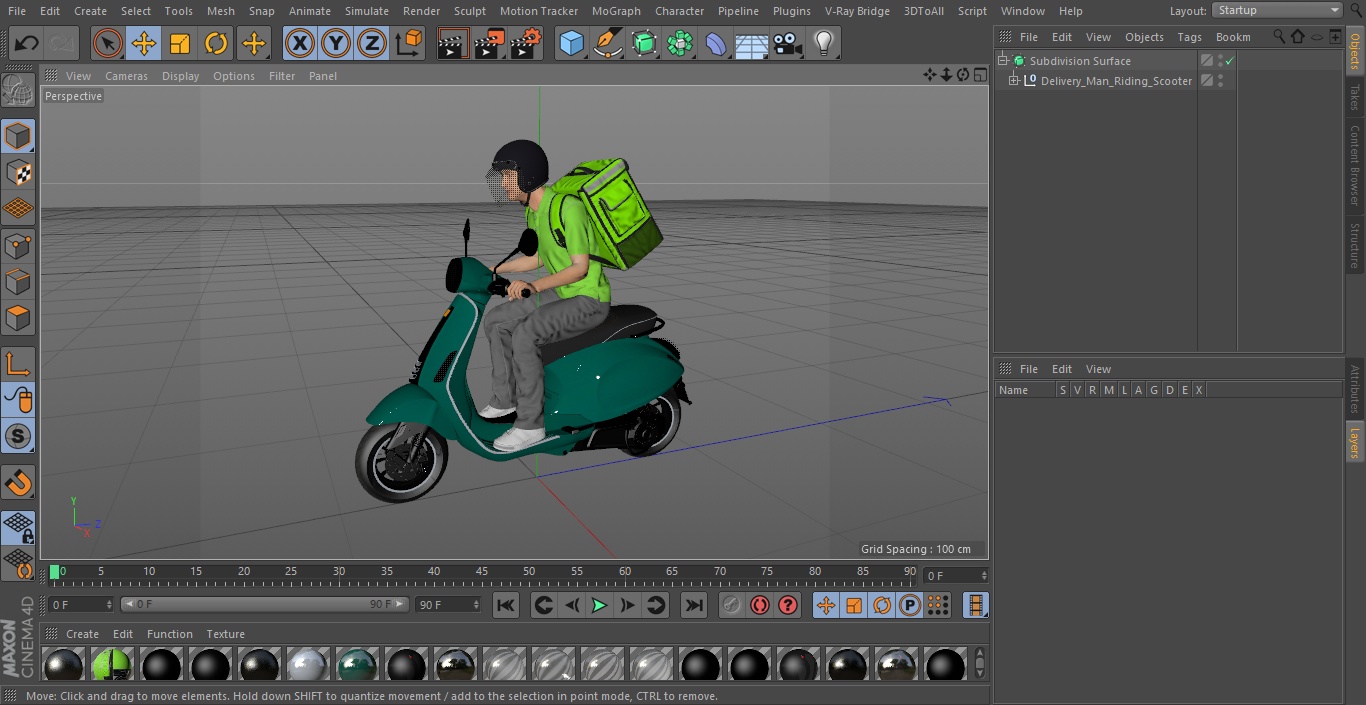Click frame 45 on the timeline ruler
Image resolution: width=1366 pixels, height=705 pixels.
pos(482,573)
